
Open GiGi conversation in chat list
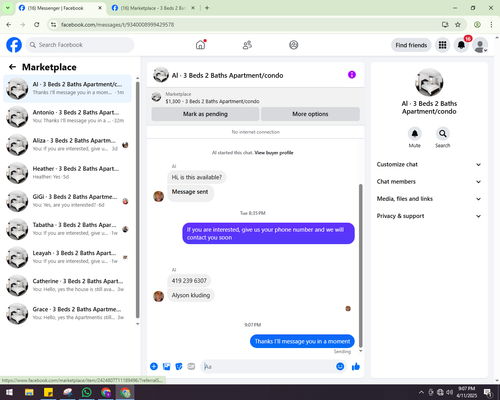click(x=67, y=201)
